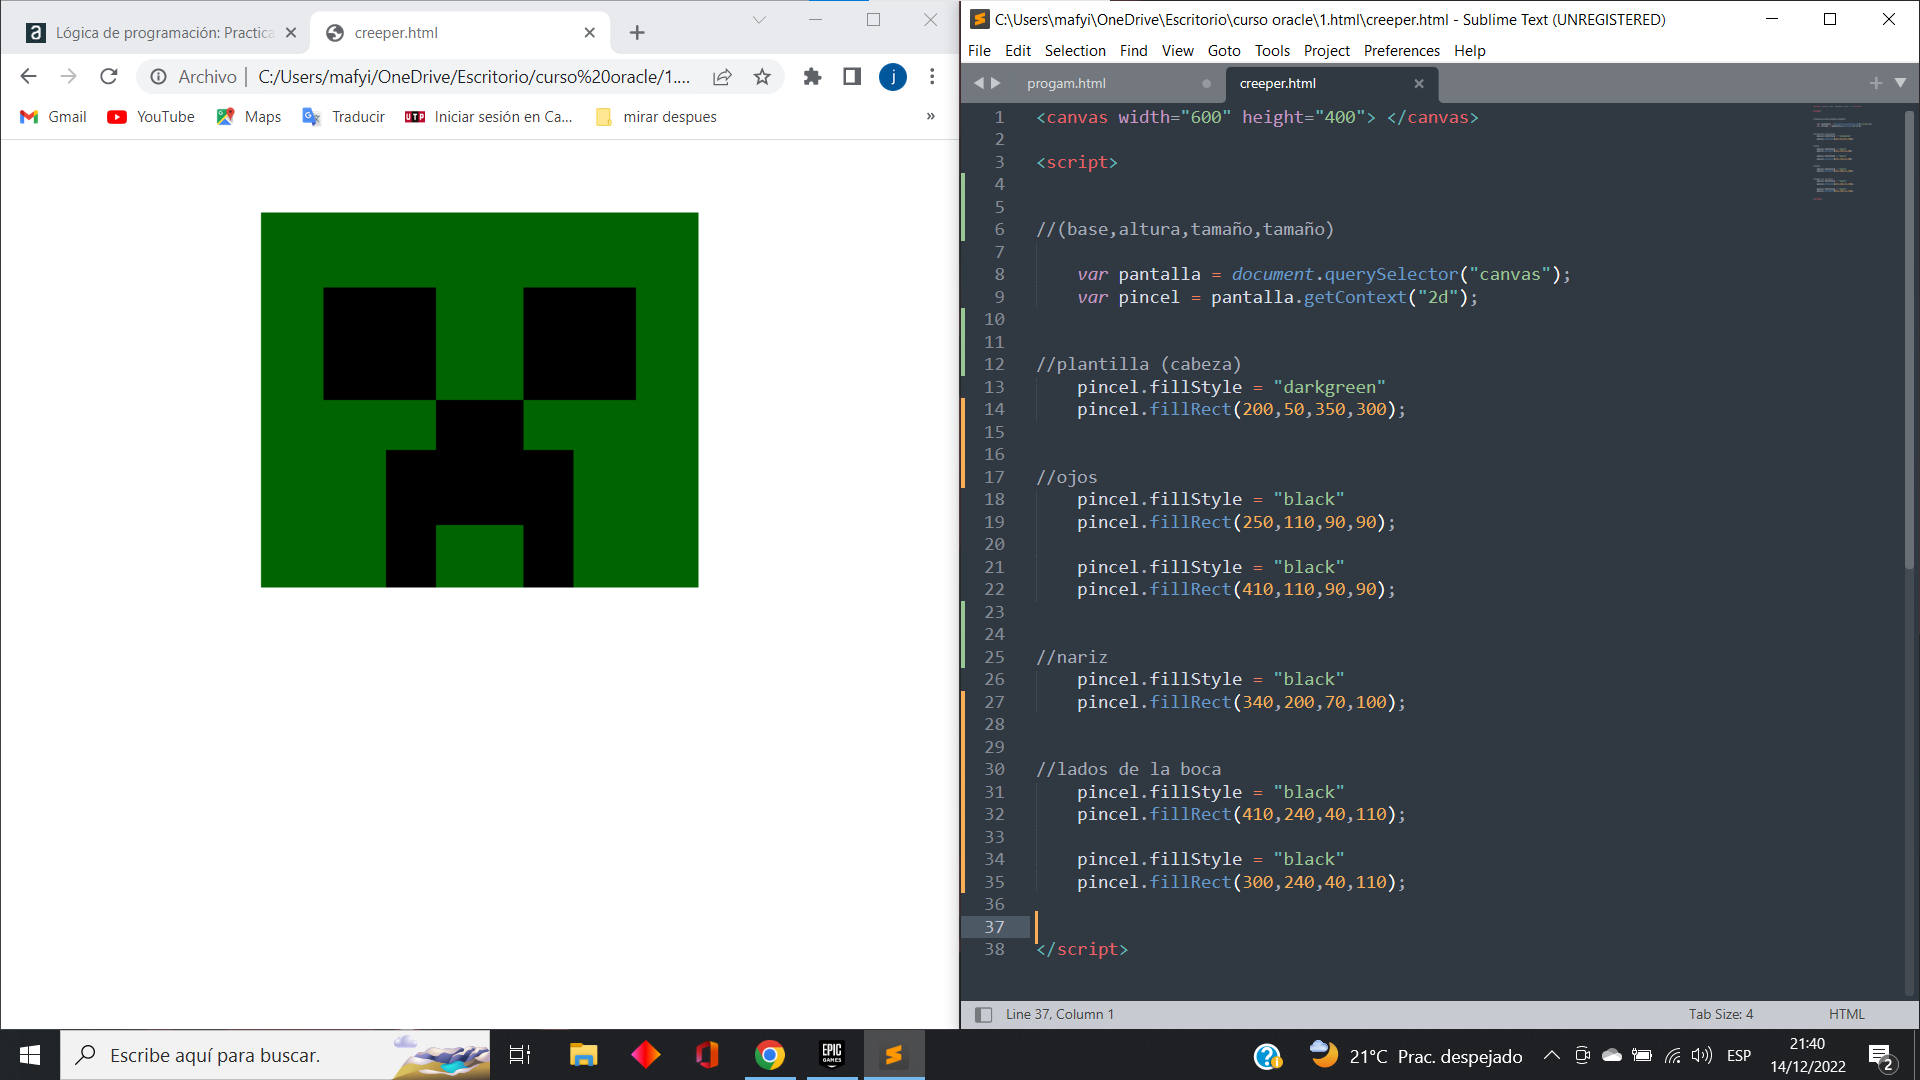Go to previous tab arrow in Sublime
Screen dimensions: 1920x1080
pyautogui.click(x=979, y=83)
